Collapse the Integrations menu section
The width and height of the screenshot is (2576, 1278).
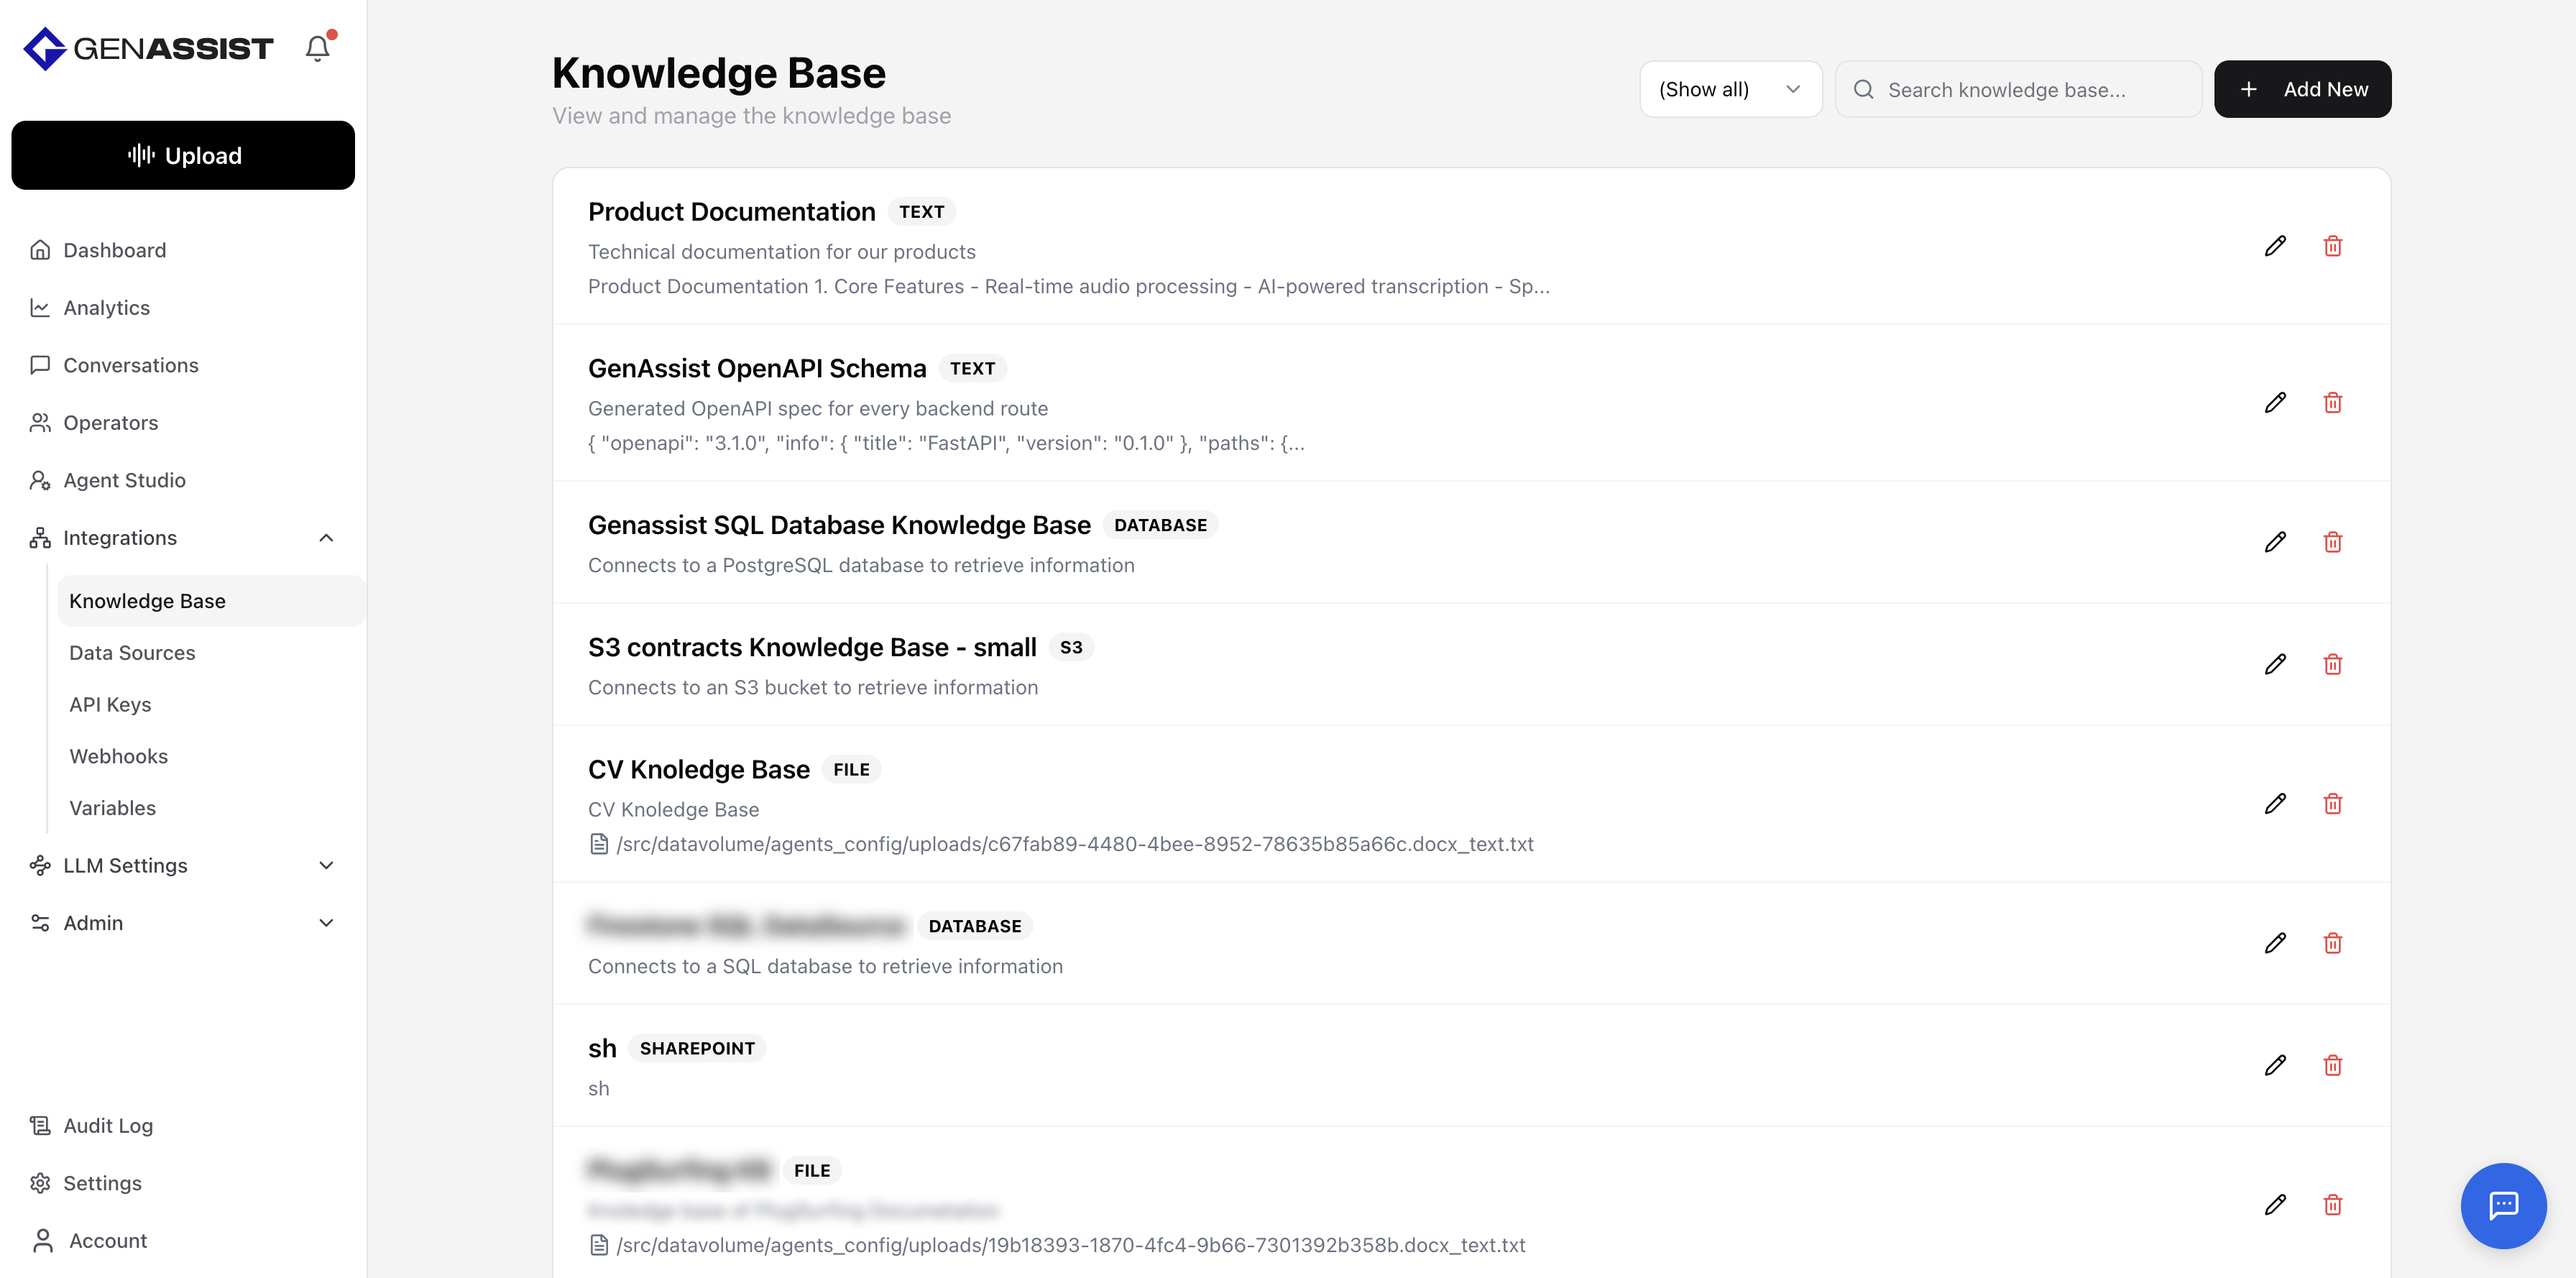coord(325,538)
